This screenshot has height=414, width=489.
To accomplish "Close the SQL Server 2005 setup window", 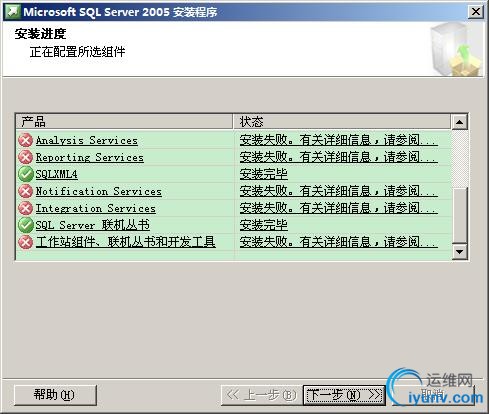I will 476,12.
